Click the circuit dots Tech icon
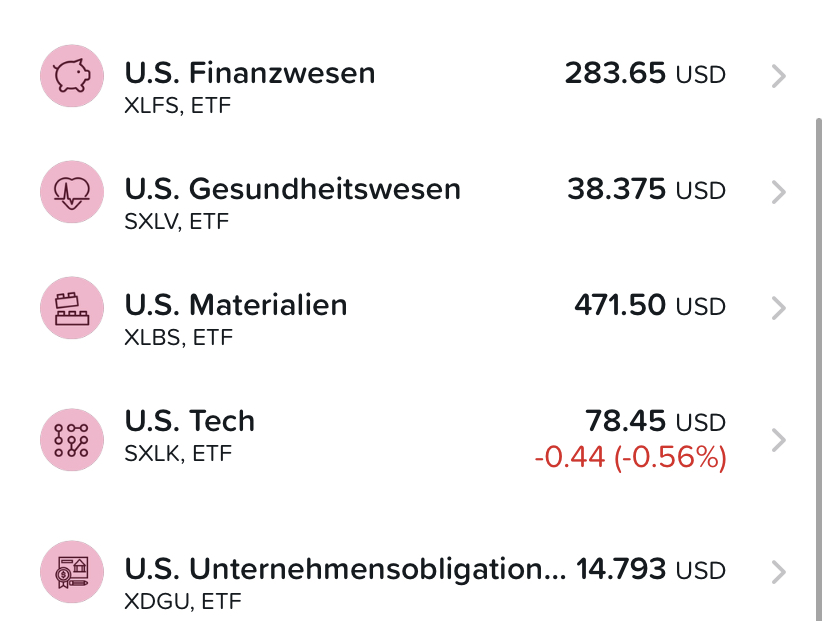The width and height of the screenshot is (828, 621). (x=72, y=440)
